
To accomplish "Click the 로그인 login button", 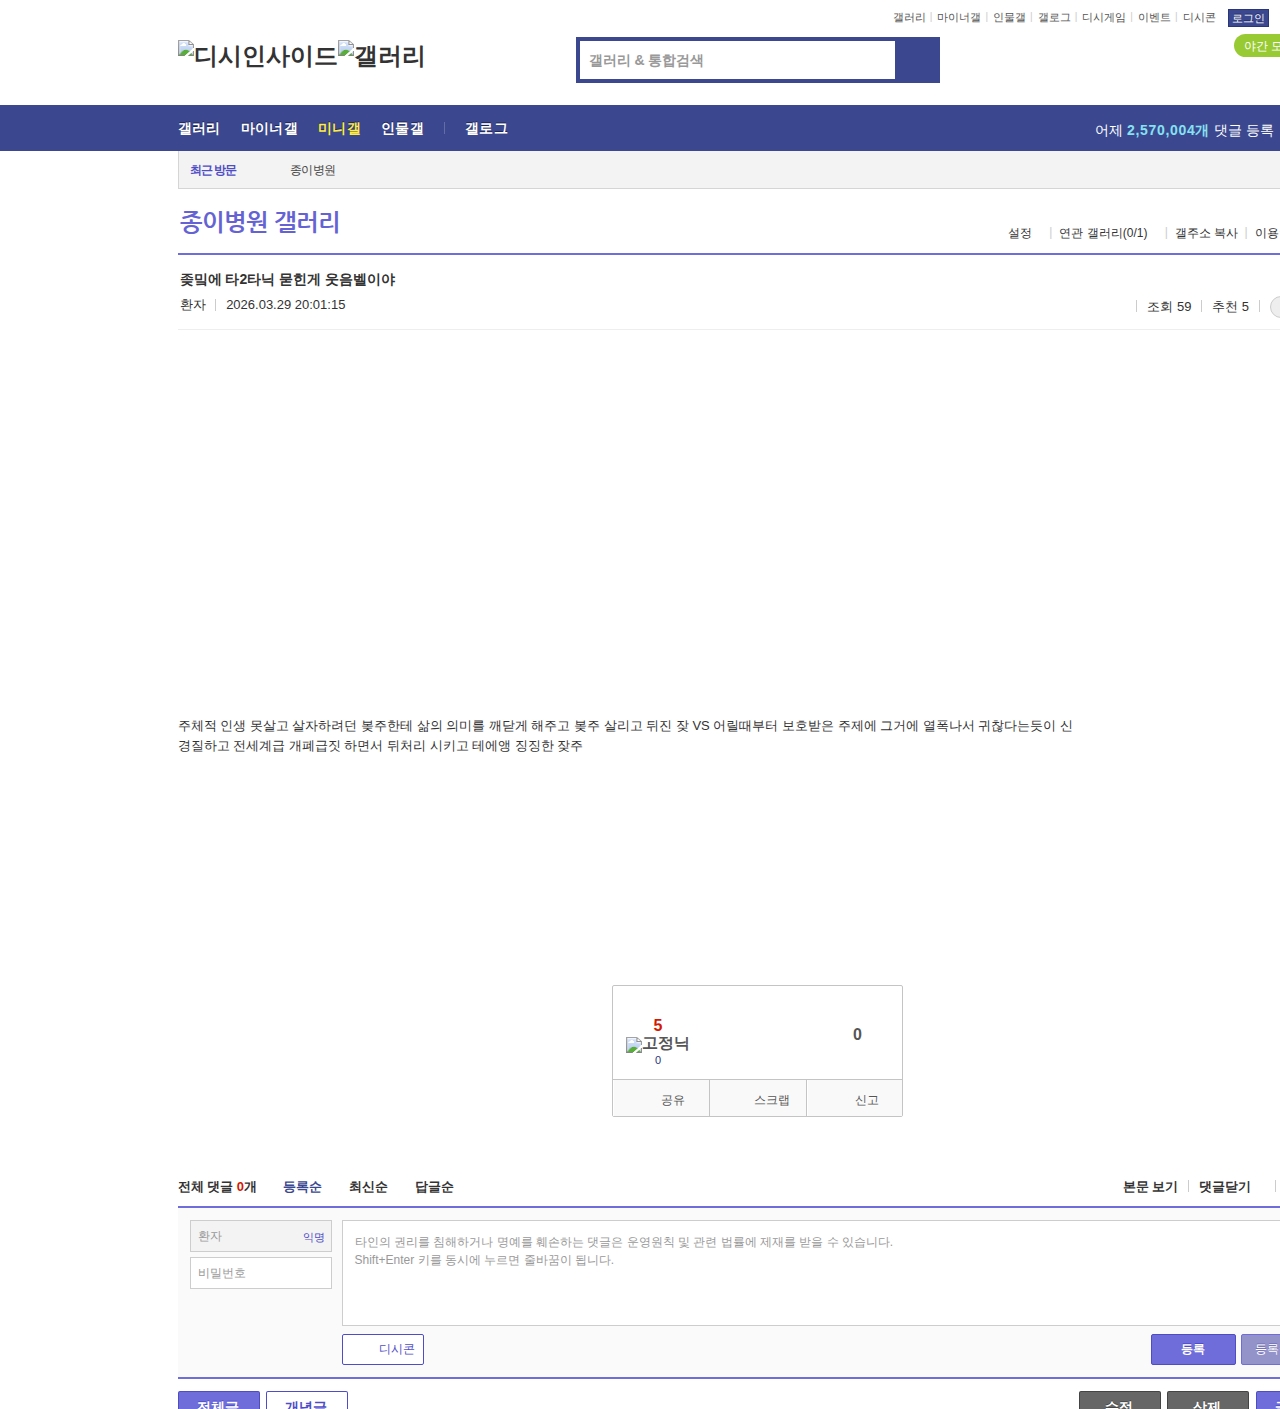I will pos(1248,18).
